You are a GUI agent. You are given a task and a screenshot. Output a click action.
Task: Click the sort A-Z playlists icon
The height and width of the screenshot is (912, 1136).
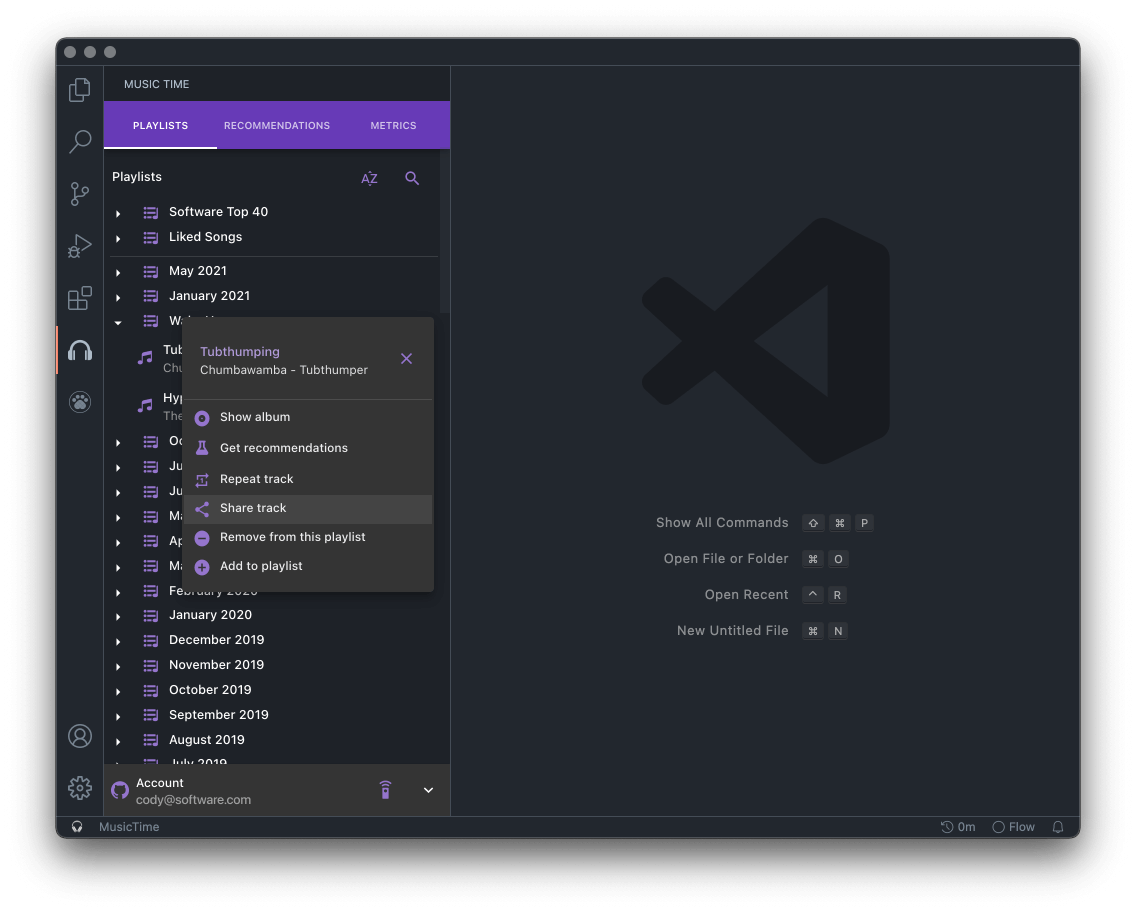370,178
